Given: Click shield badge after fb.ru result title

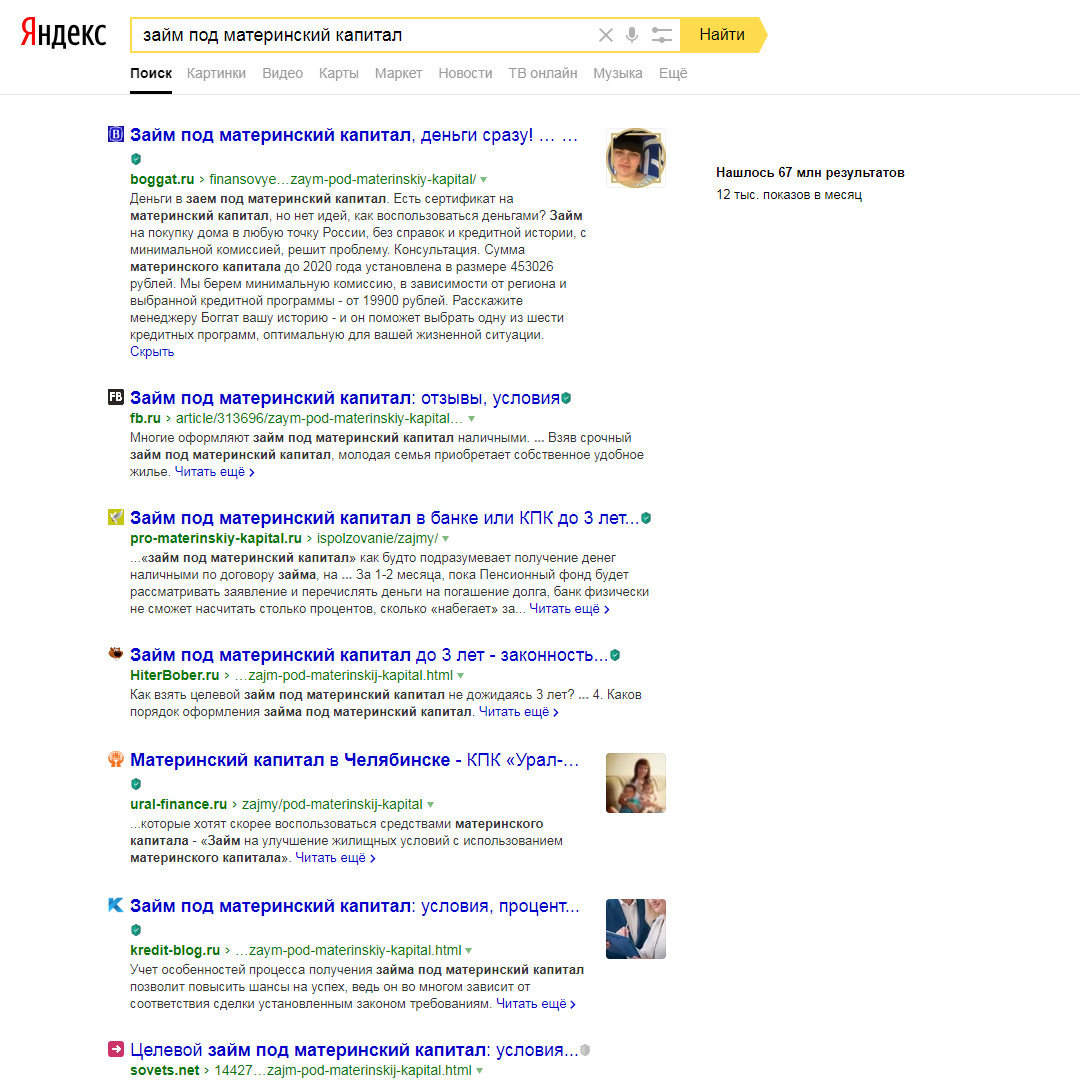Looking at the screenshot, I should (565, 398).
